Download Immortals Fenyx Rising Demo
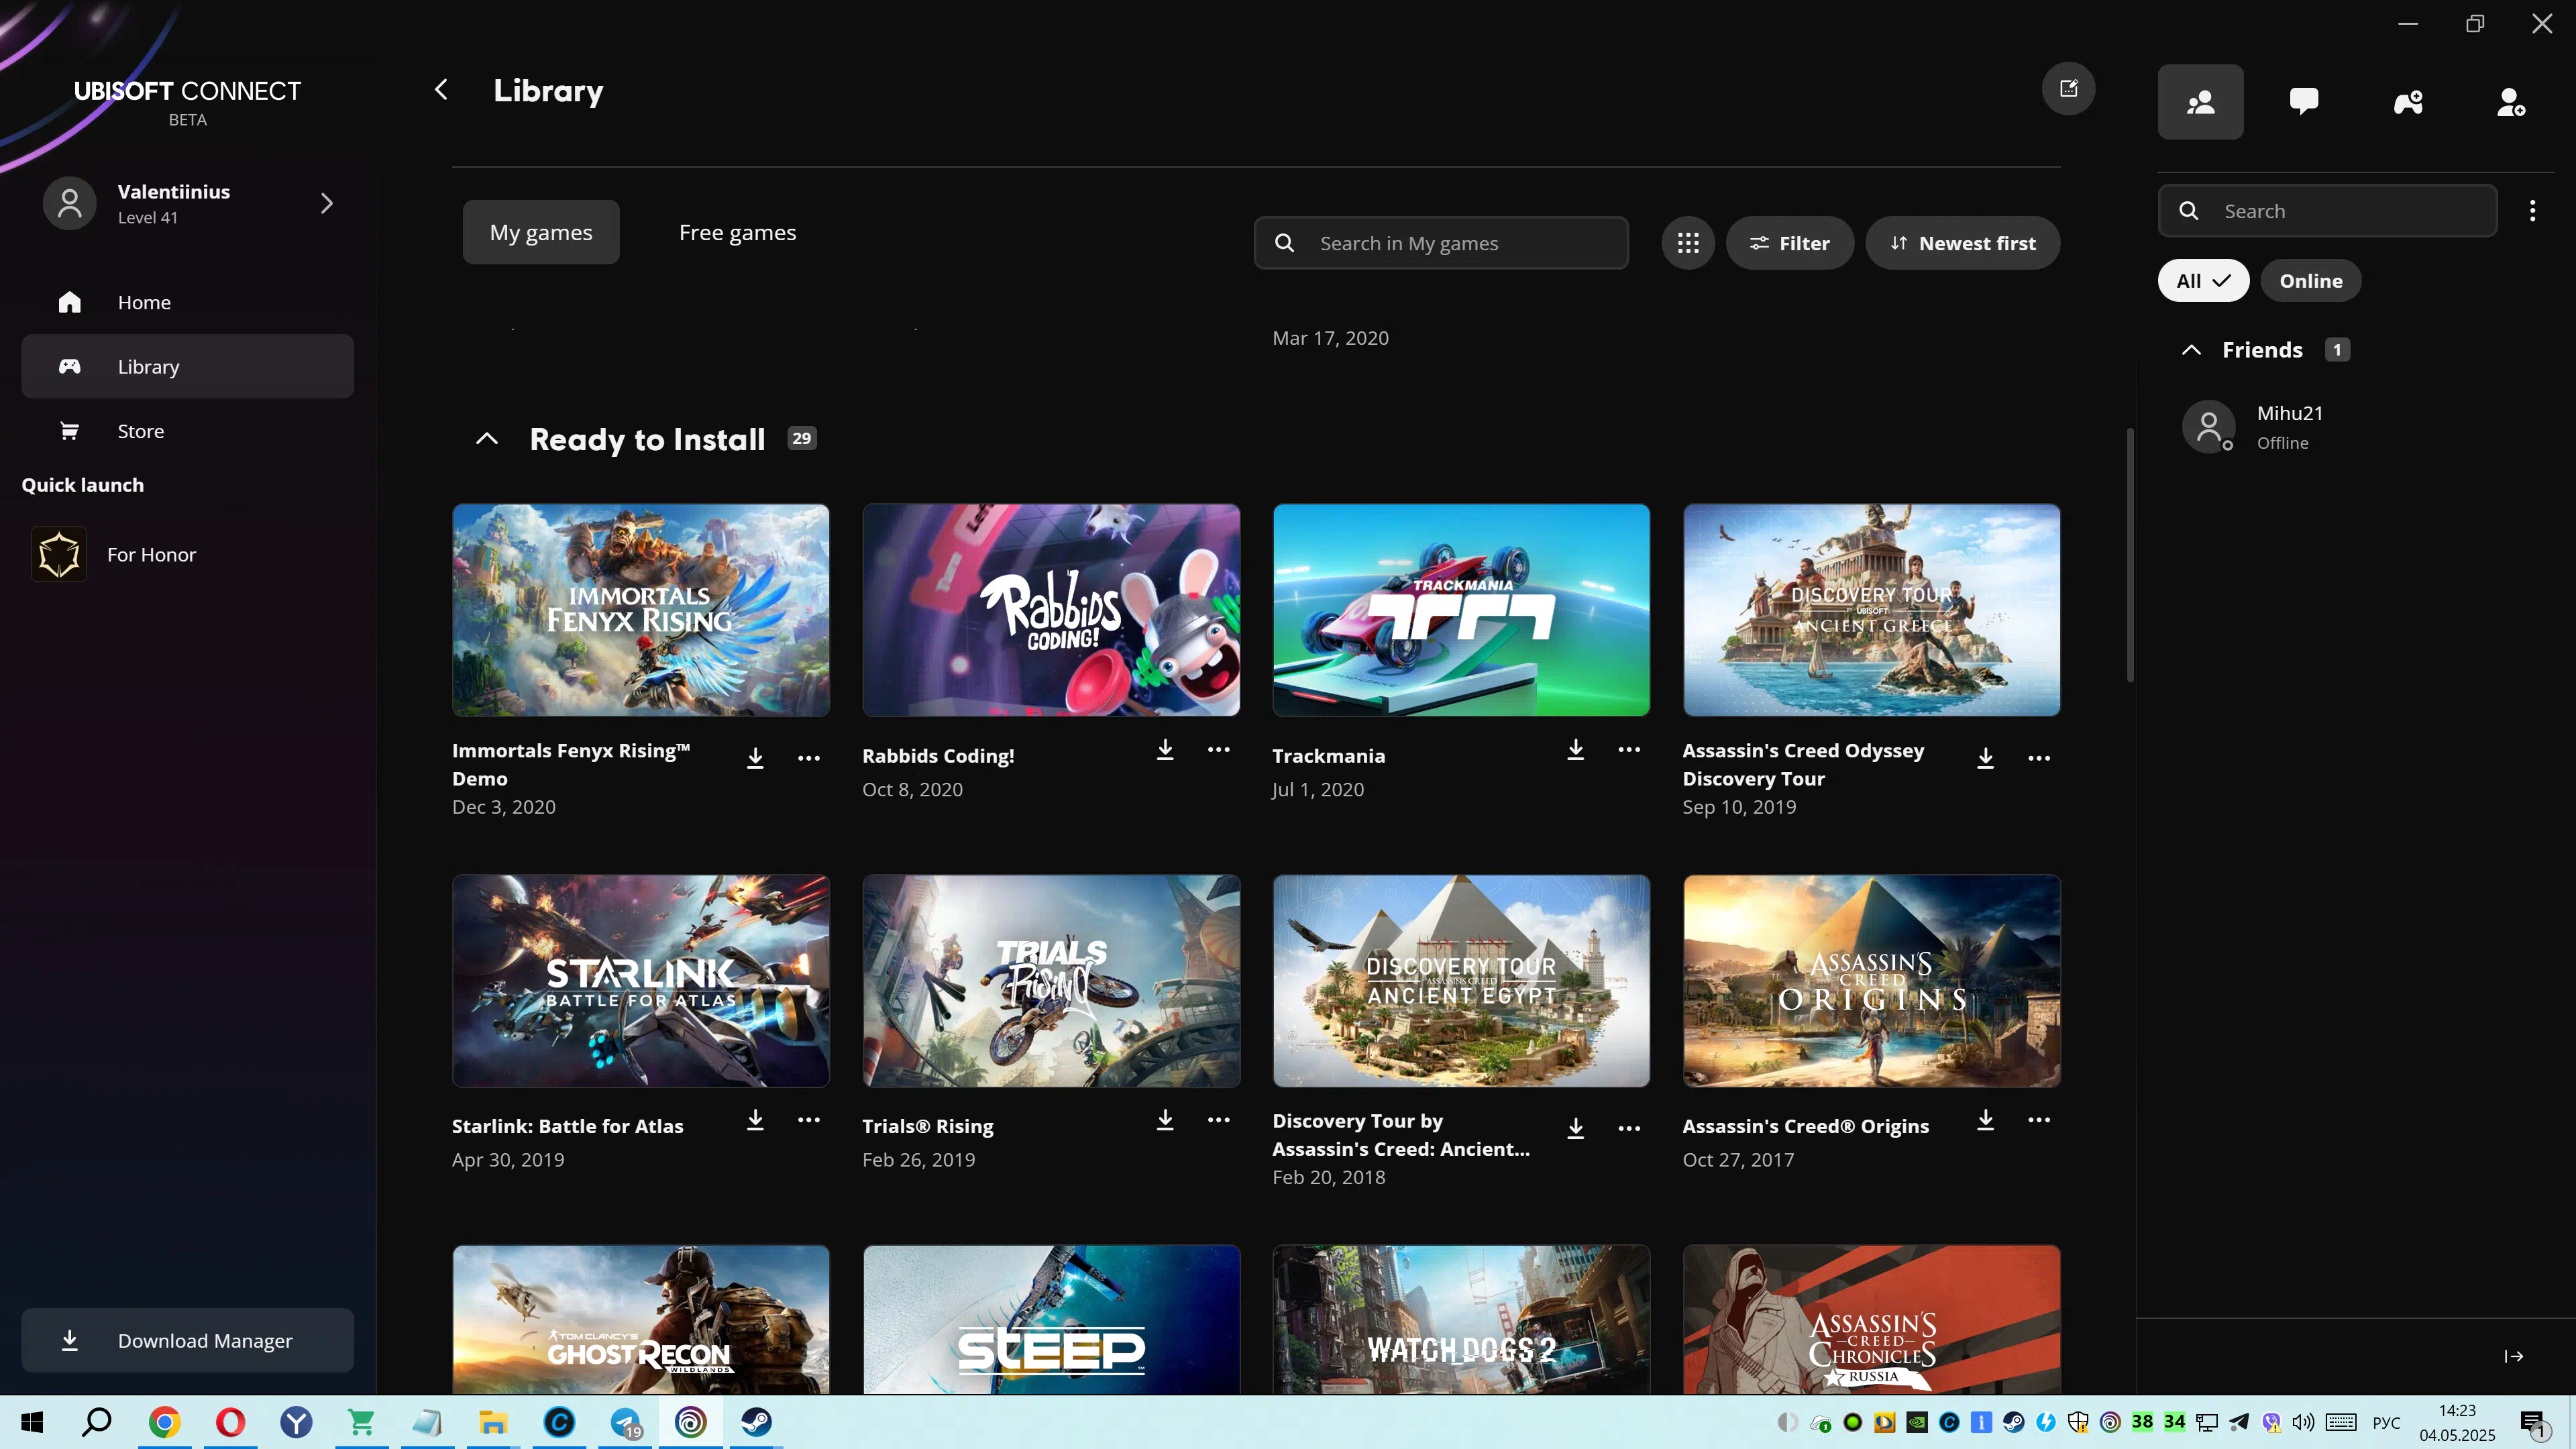The height and width of the screenshot is (1449, 2576). pos(755,758)
